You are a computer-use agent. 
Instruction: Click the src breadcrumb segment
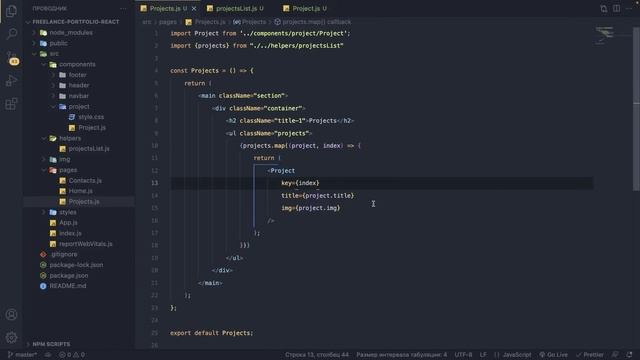[147, 22]
